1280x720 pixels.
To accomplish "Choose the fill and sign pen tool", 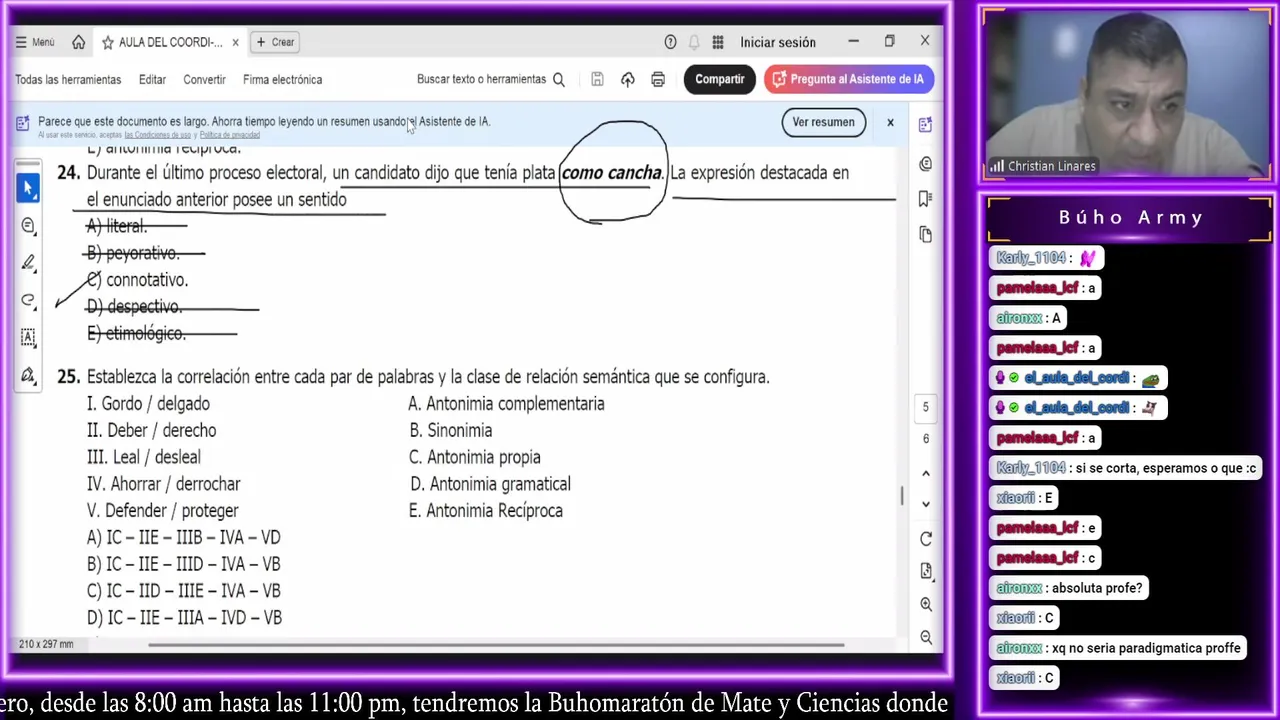I will pyautogui.click(x=28, y=375).
